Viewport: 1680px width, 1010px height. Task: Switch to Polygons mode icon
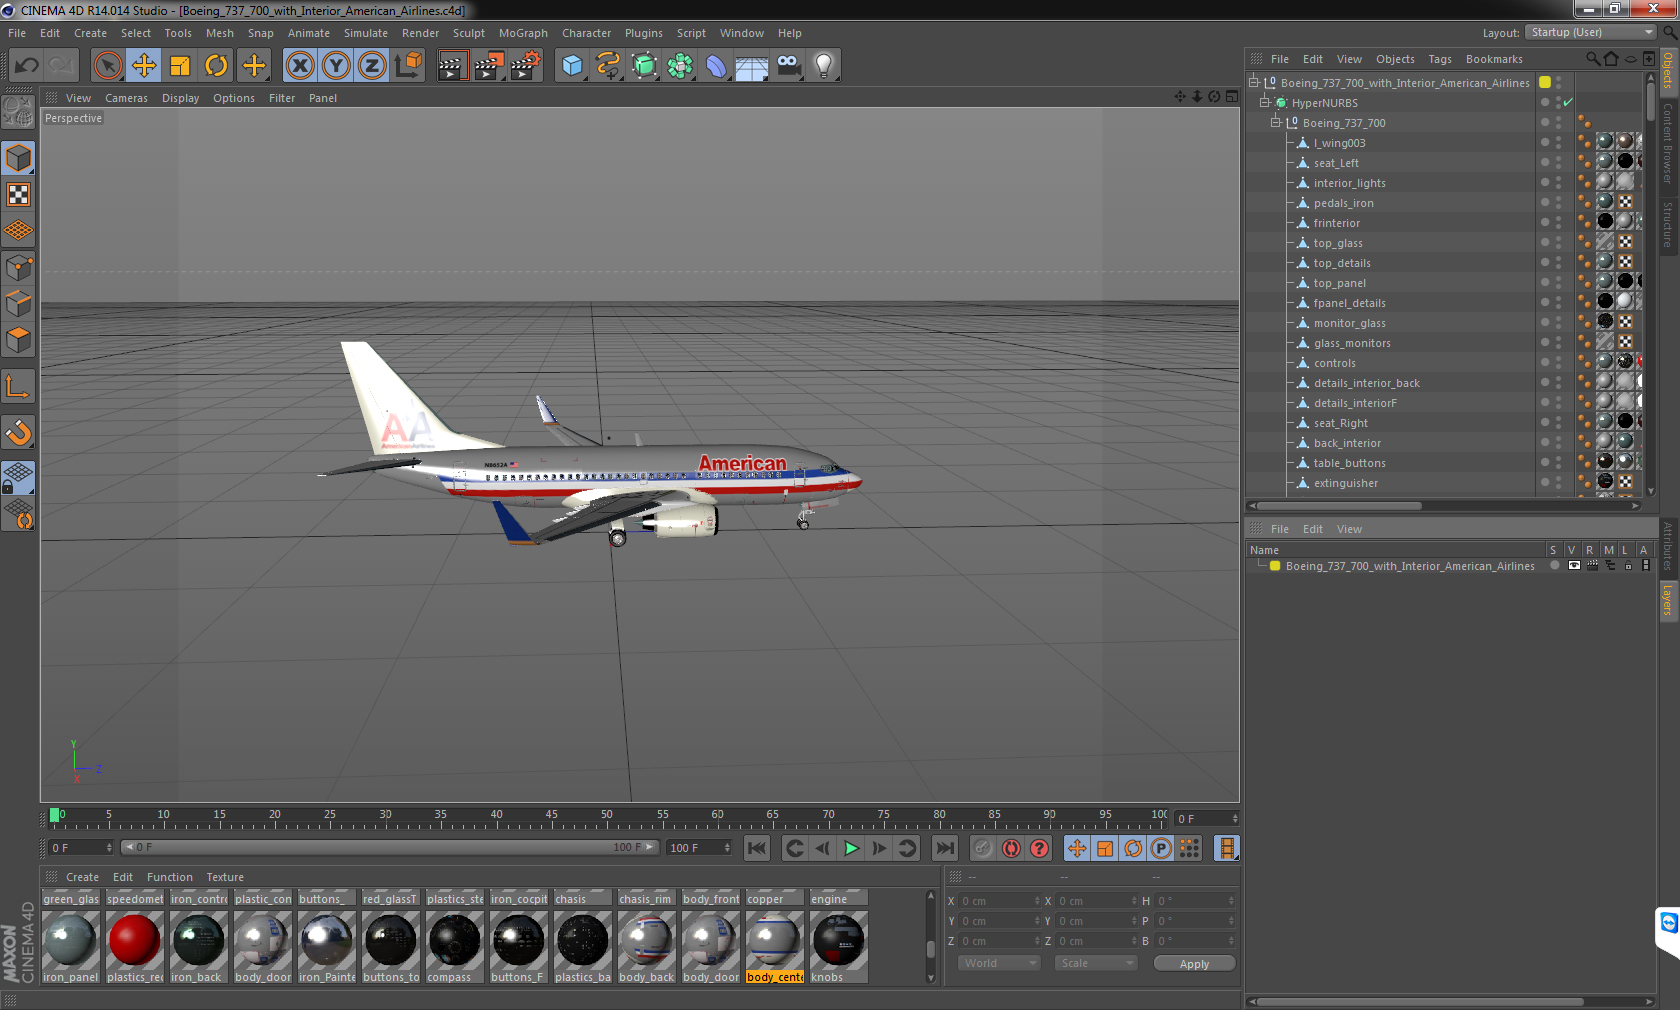click(x=19, y=339)
